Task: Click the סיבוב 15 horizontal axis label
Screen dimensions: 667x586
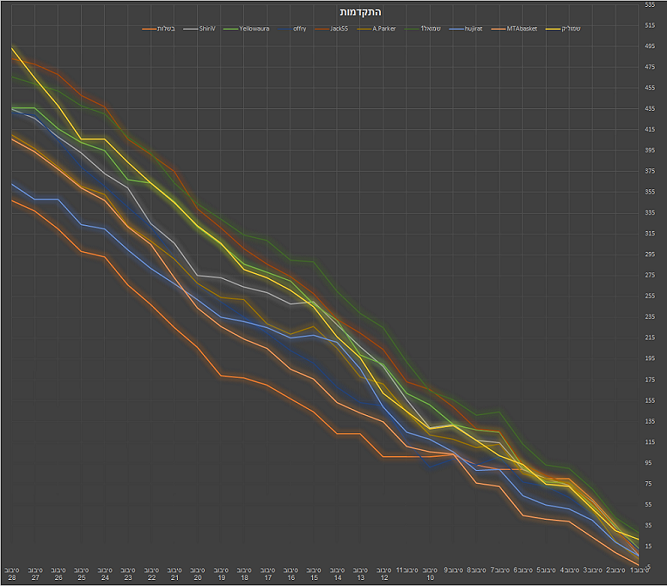Action: tap(314, 574)
